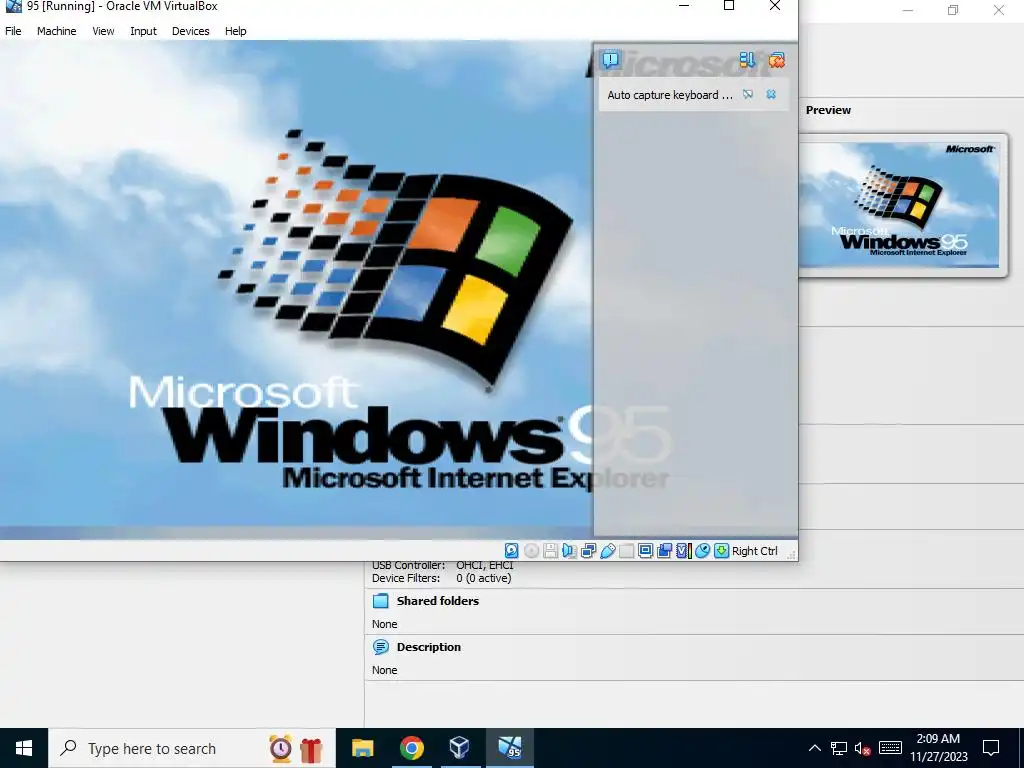Screen dimensions: 1024x768
Task: Open Description section in Manager window
Action: [428, 647]
